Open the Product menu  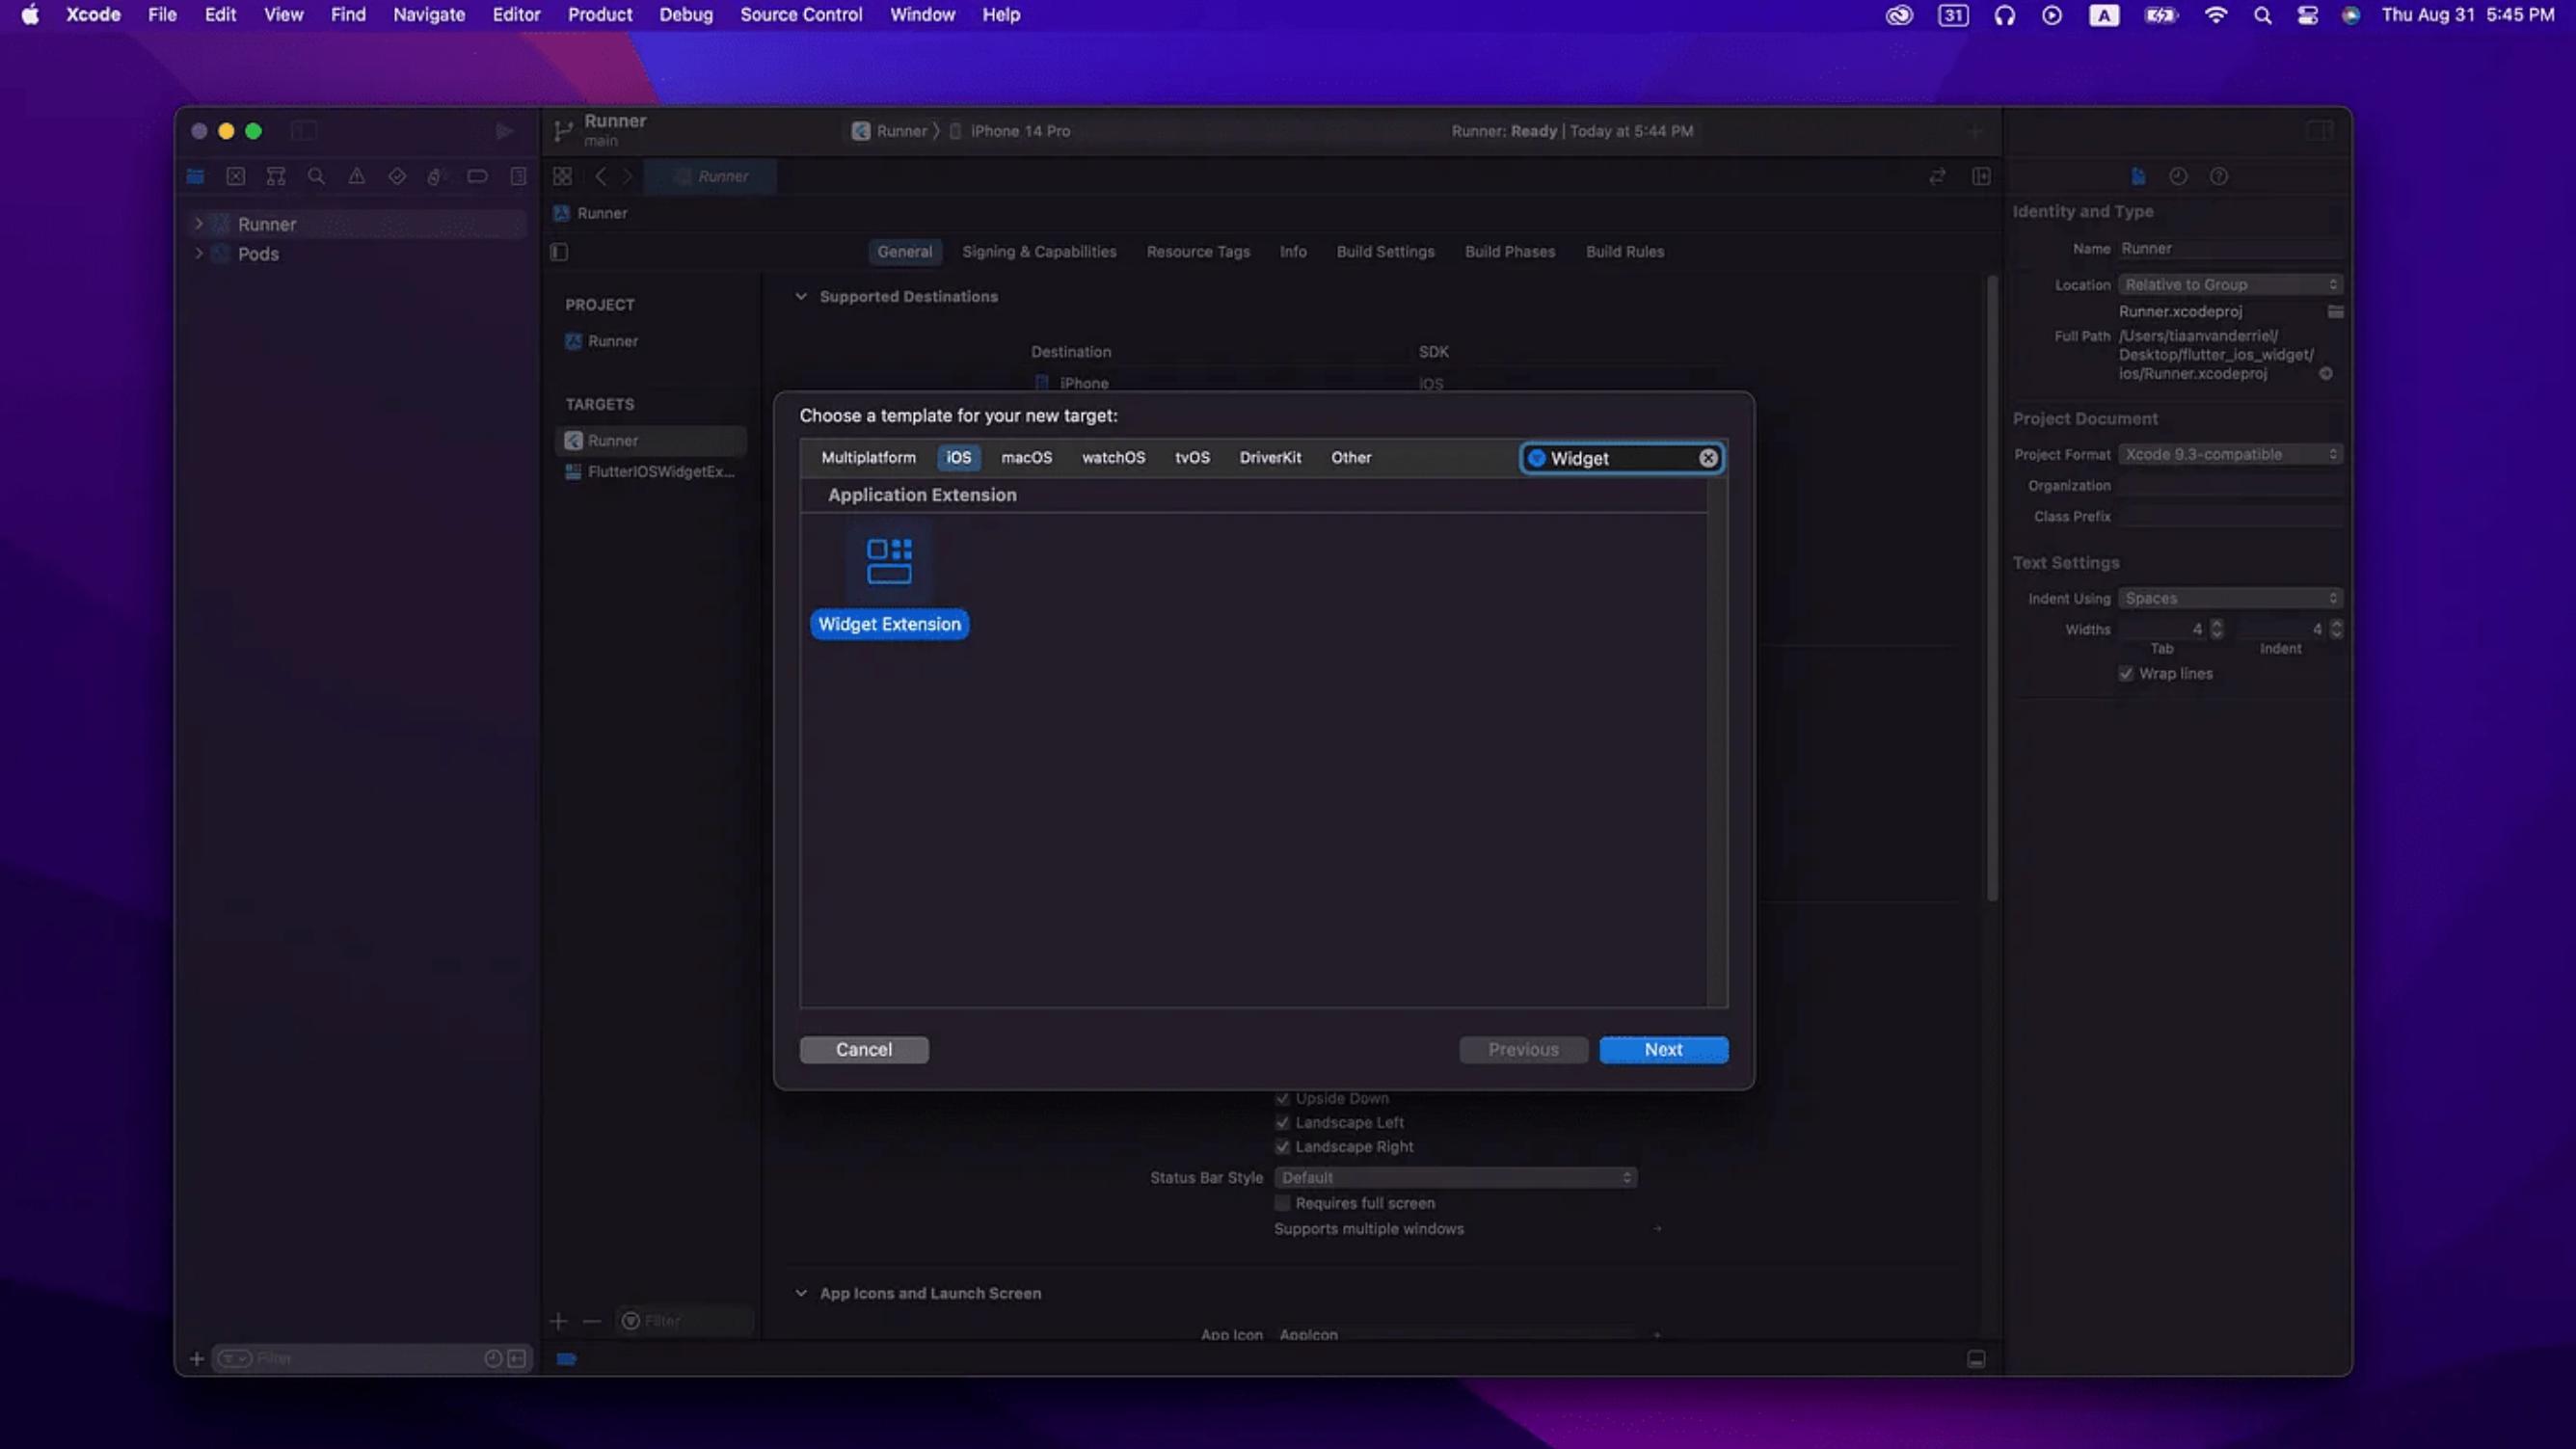coord(599,15)
